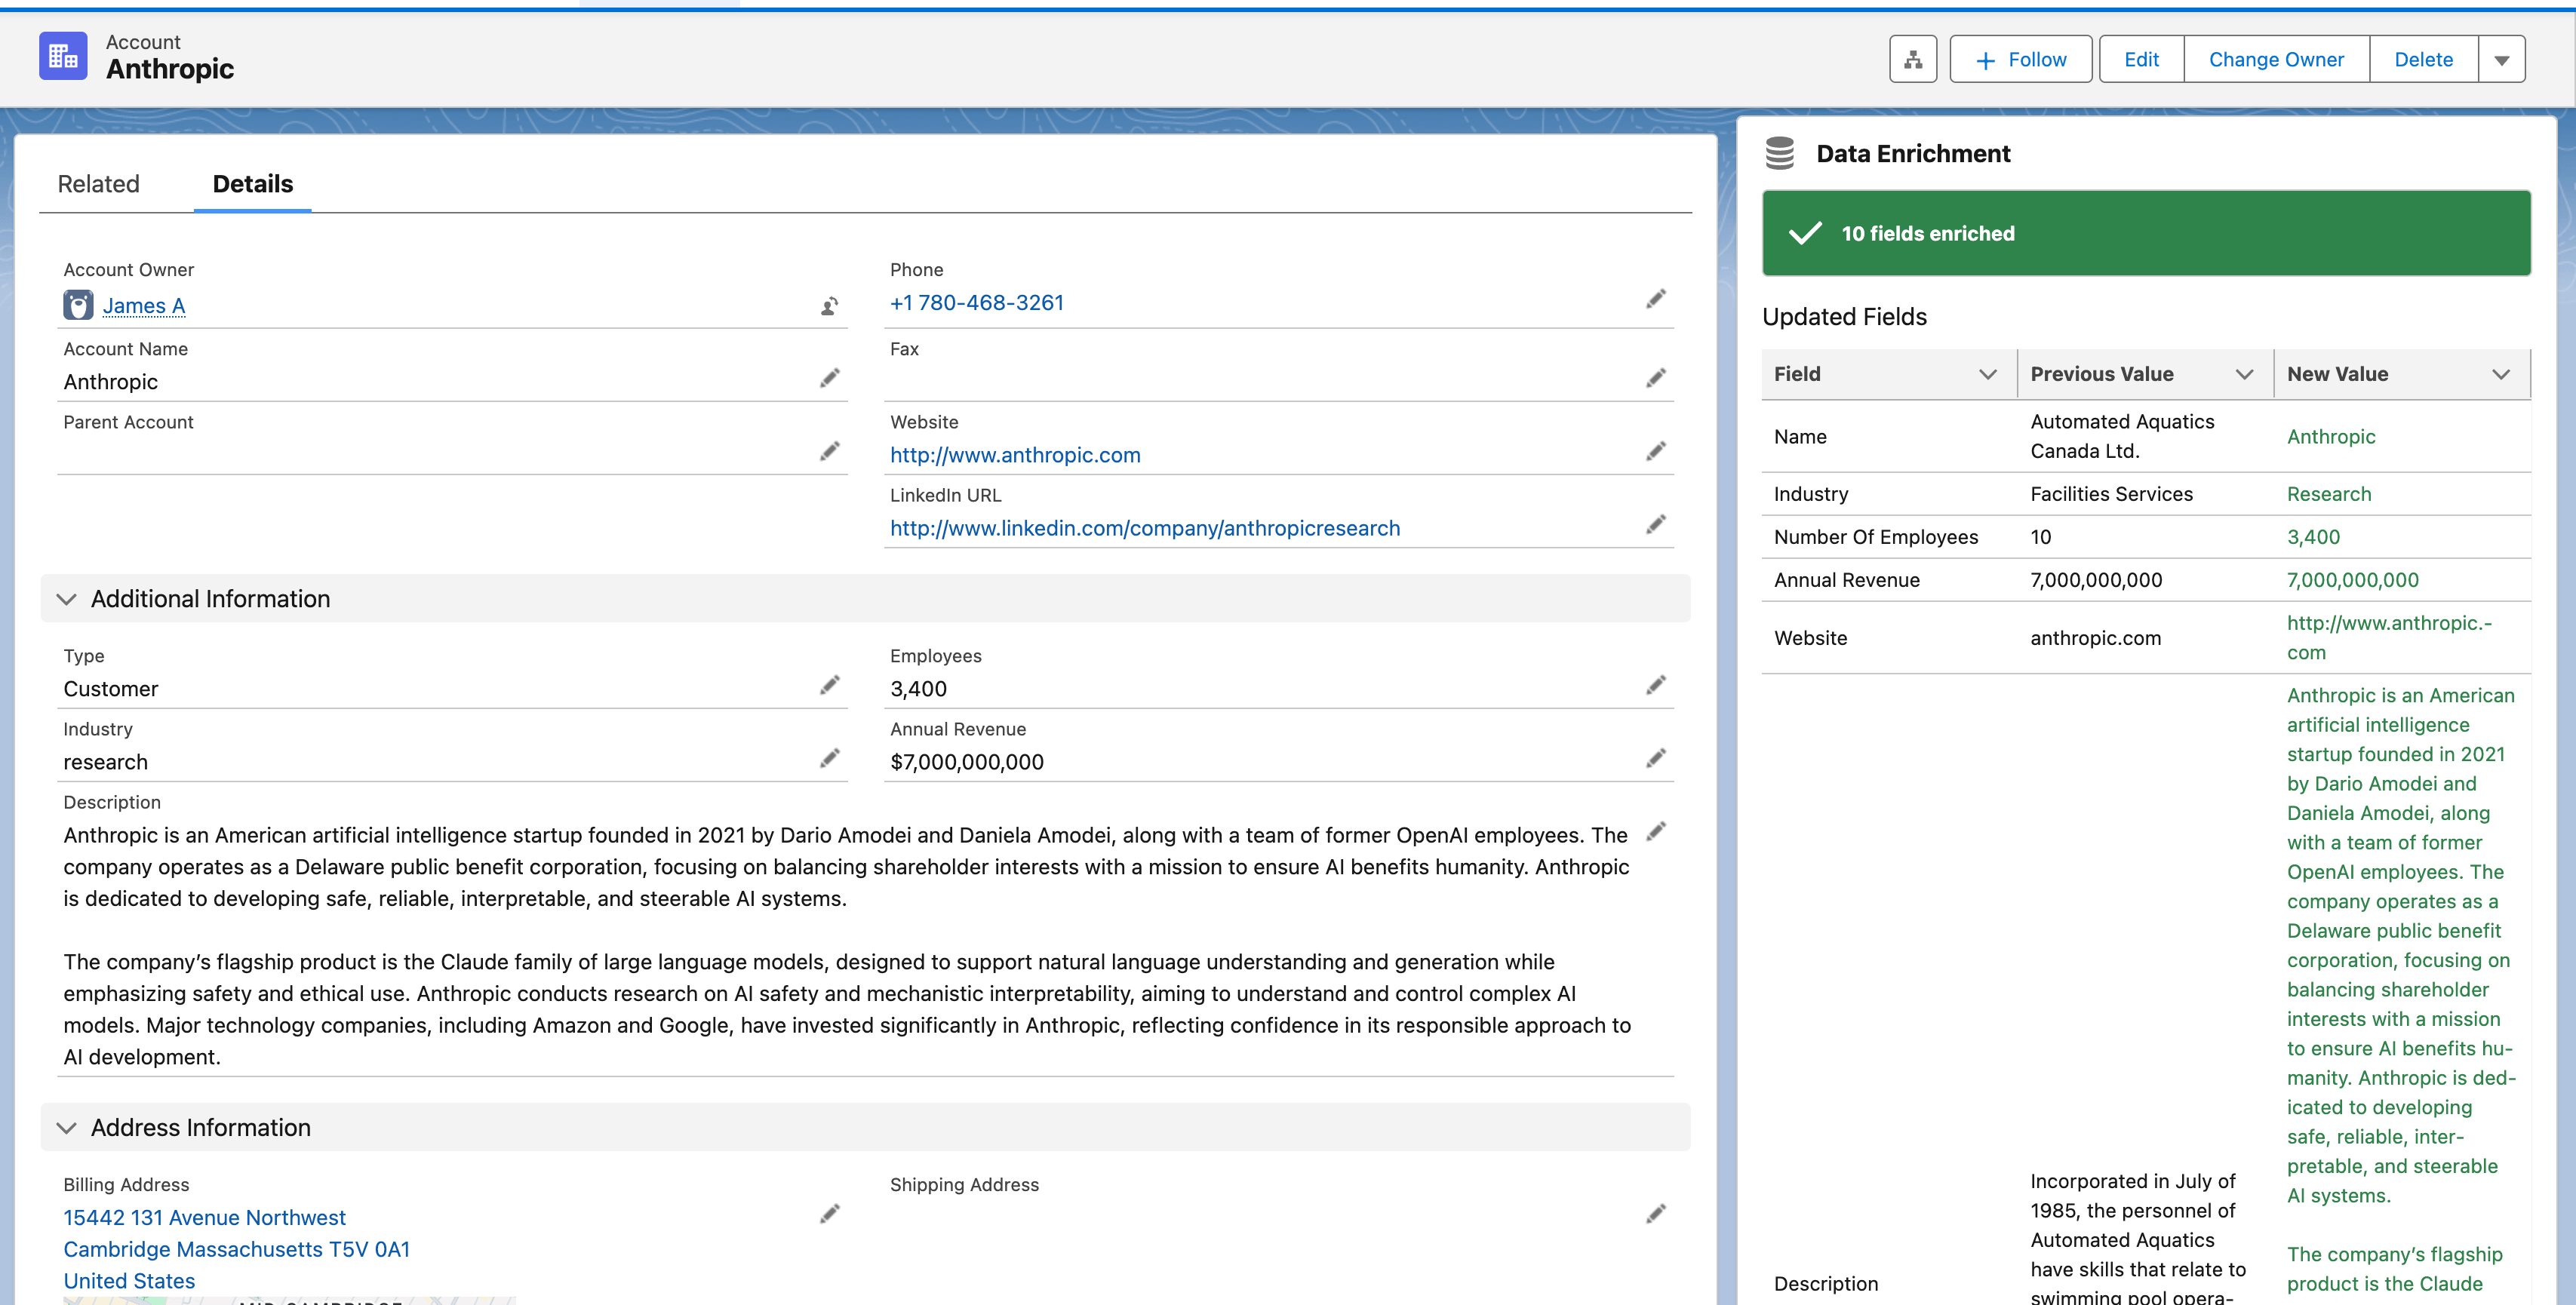The width and height of the screenshot is (2576, 1305).
Task: Click pencil icon to edit Website field
Action: (1655, 451)
